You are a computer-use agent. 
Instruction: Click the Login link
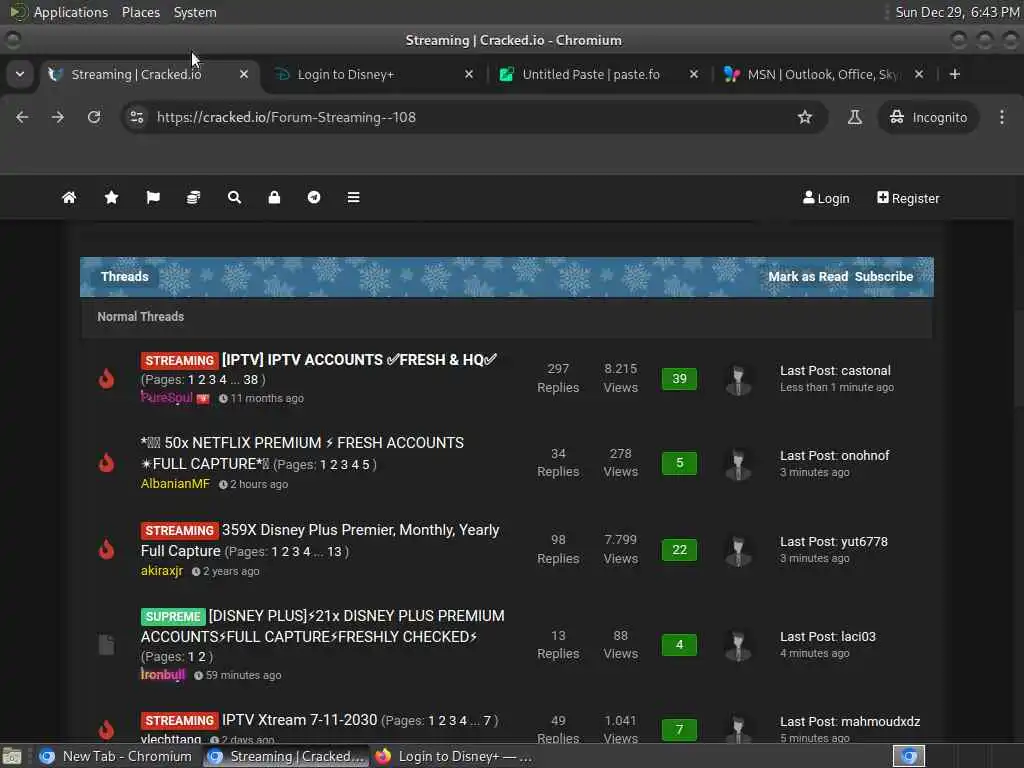[x=826, y=198]
